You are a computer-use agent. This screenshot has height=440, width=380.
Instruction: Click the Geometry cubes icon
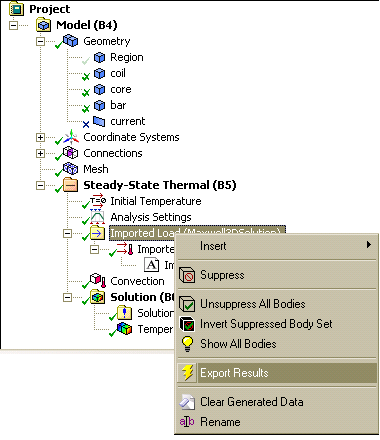(x=71, y=41)
